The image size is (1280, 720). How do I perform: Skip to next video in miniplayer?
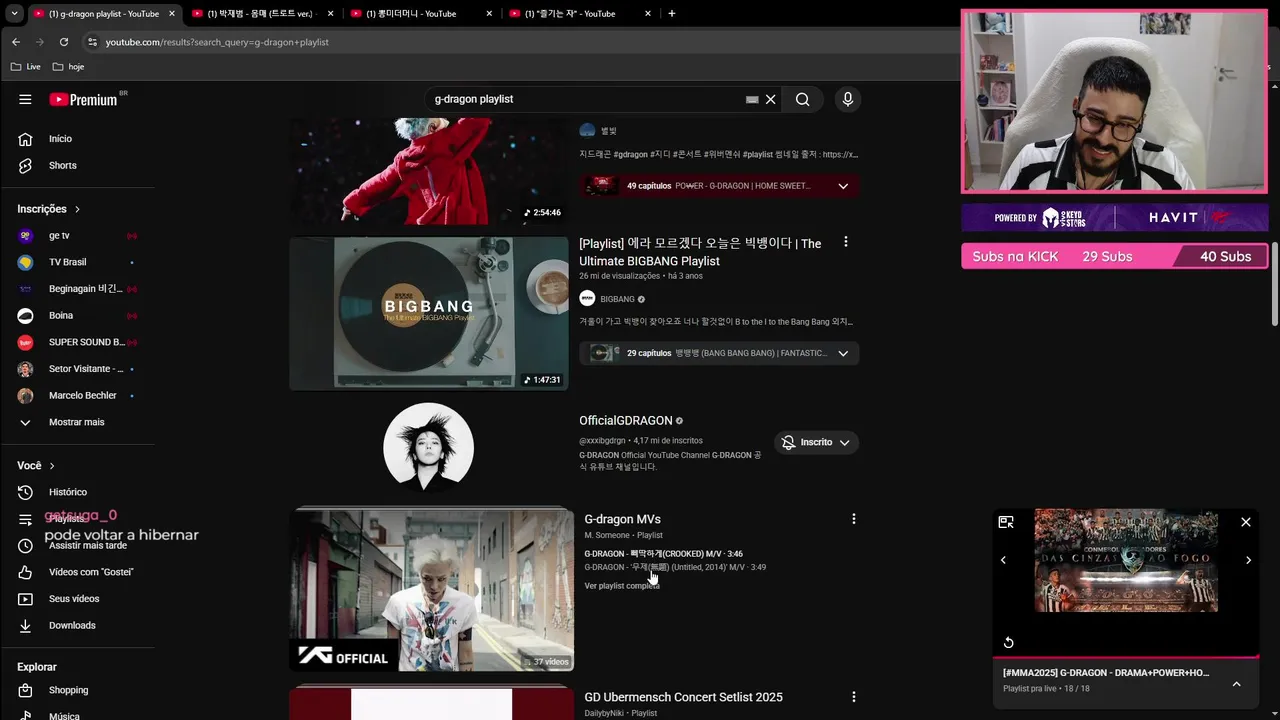(1248, 560)
